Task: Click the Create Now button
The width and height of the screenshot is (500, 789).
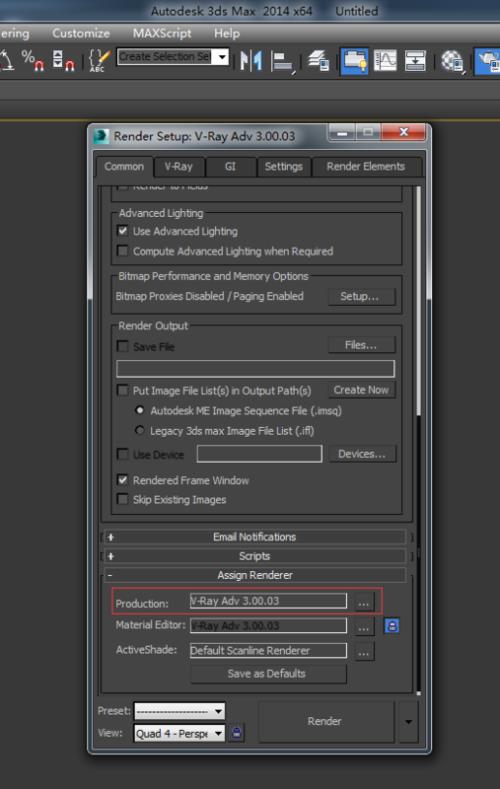Action: click(x=361, y=390)
